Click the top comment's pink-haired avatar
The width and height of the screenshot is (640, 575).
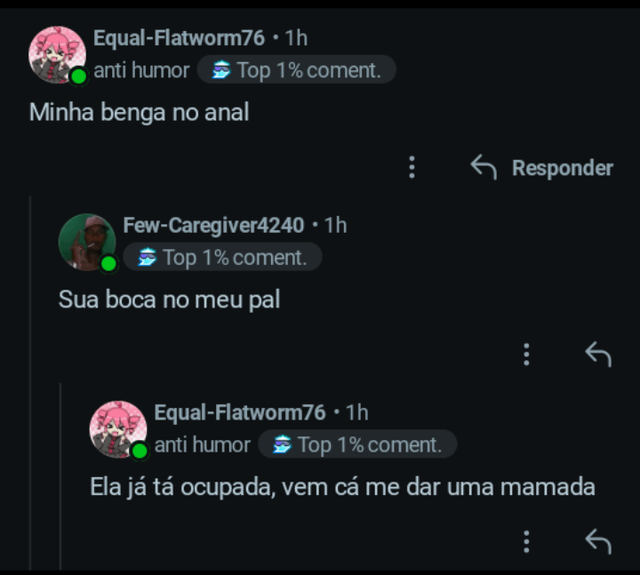click(56, 54)
